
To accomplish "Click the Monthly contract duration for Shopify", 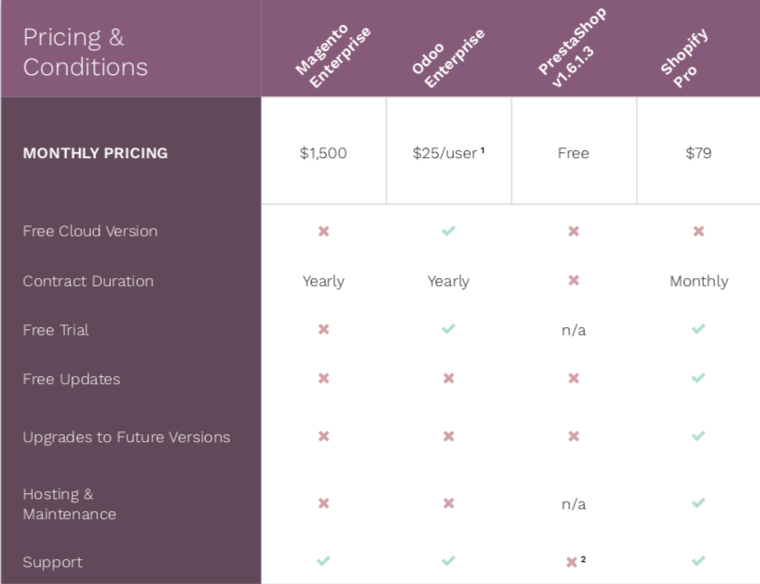I will click(x=699, y=281).
